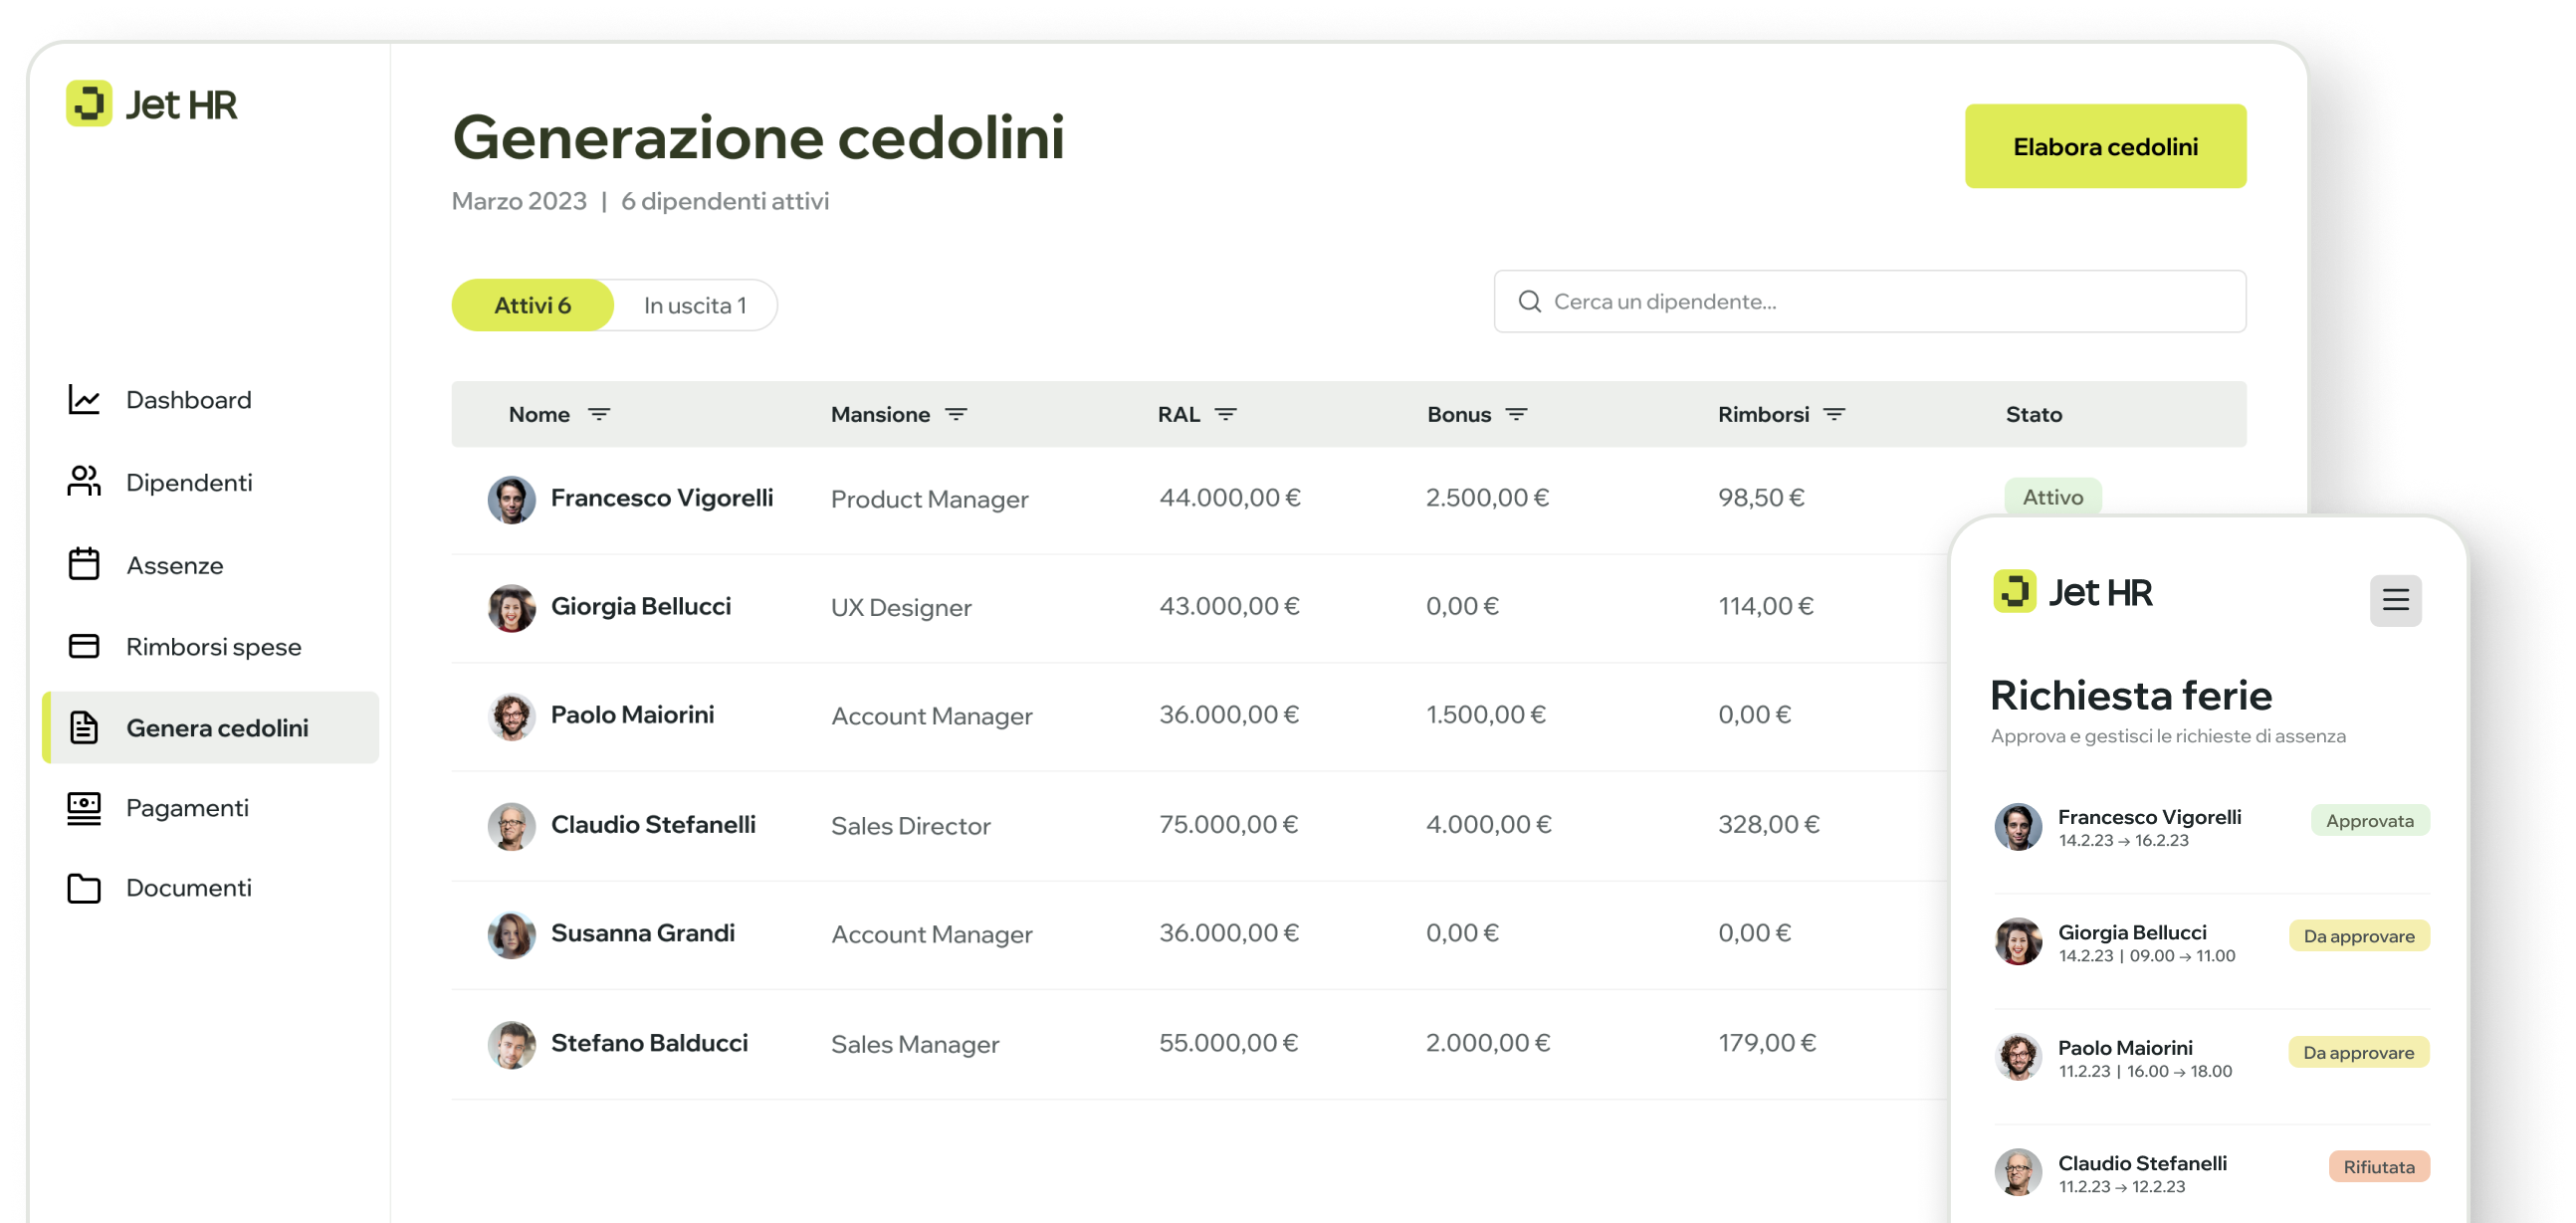The image size is (2576, 1223).
Task: Click the Documenti folder icon
Action: point(84,888)
